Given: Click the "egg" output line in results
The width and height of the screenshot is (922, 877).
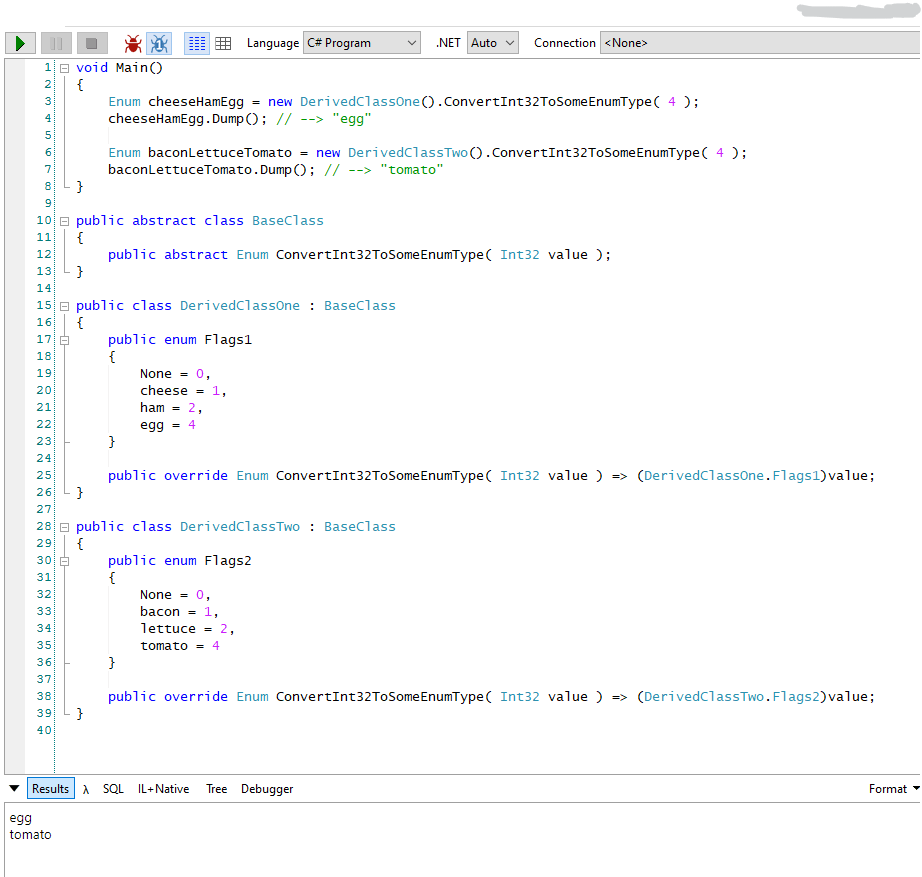Looking at the screenshot, I should pos(21,818).
